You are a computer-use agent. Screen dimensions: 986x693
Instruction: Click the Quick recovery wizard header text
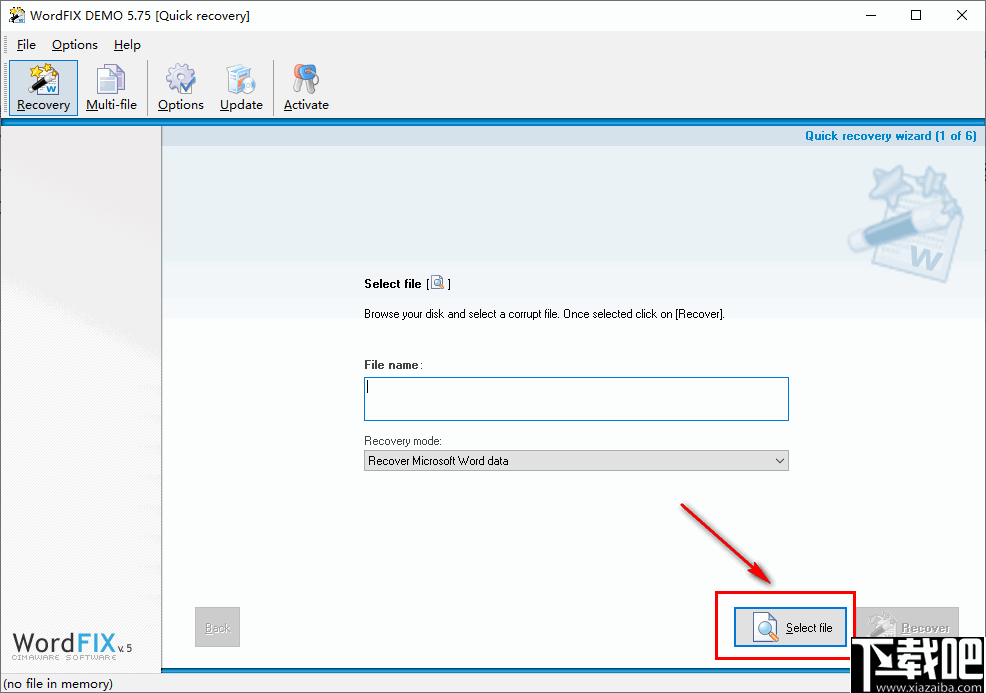pos(890,135)
